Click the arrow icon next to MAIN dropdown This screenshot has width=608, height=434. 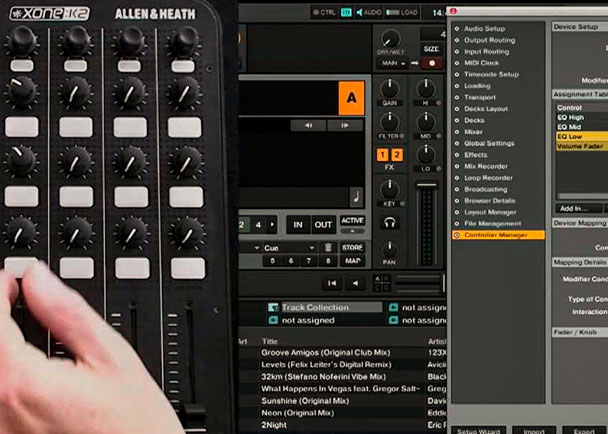415,63
